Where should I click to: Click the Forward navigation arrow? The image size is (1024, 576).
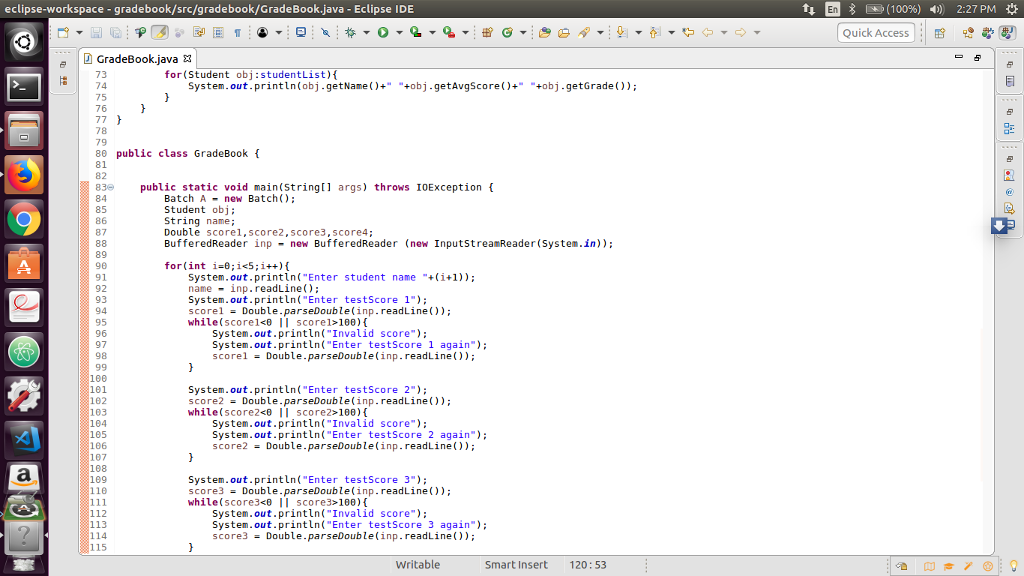[x=741, y=33]
